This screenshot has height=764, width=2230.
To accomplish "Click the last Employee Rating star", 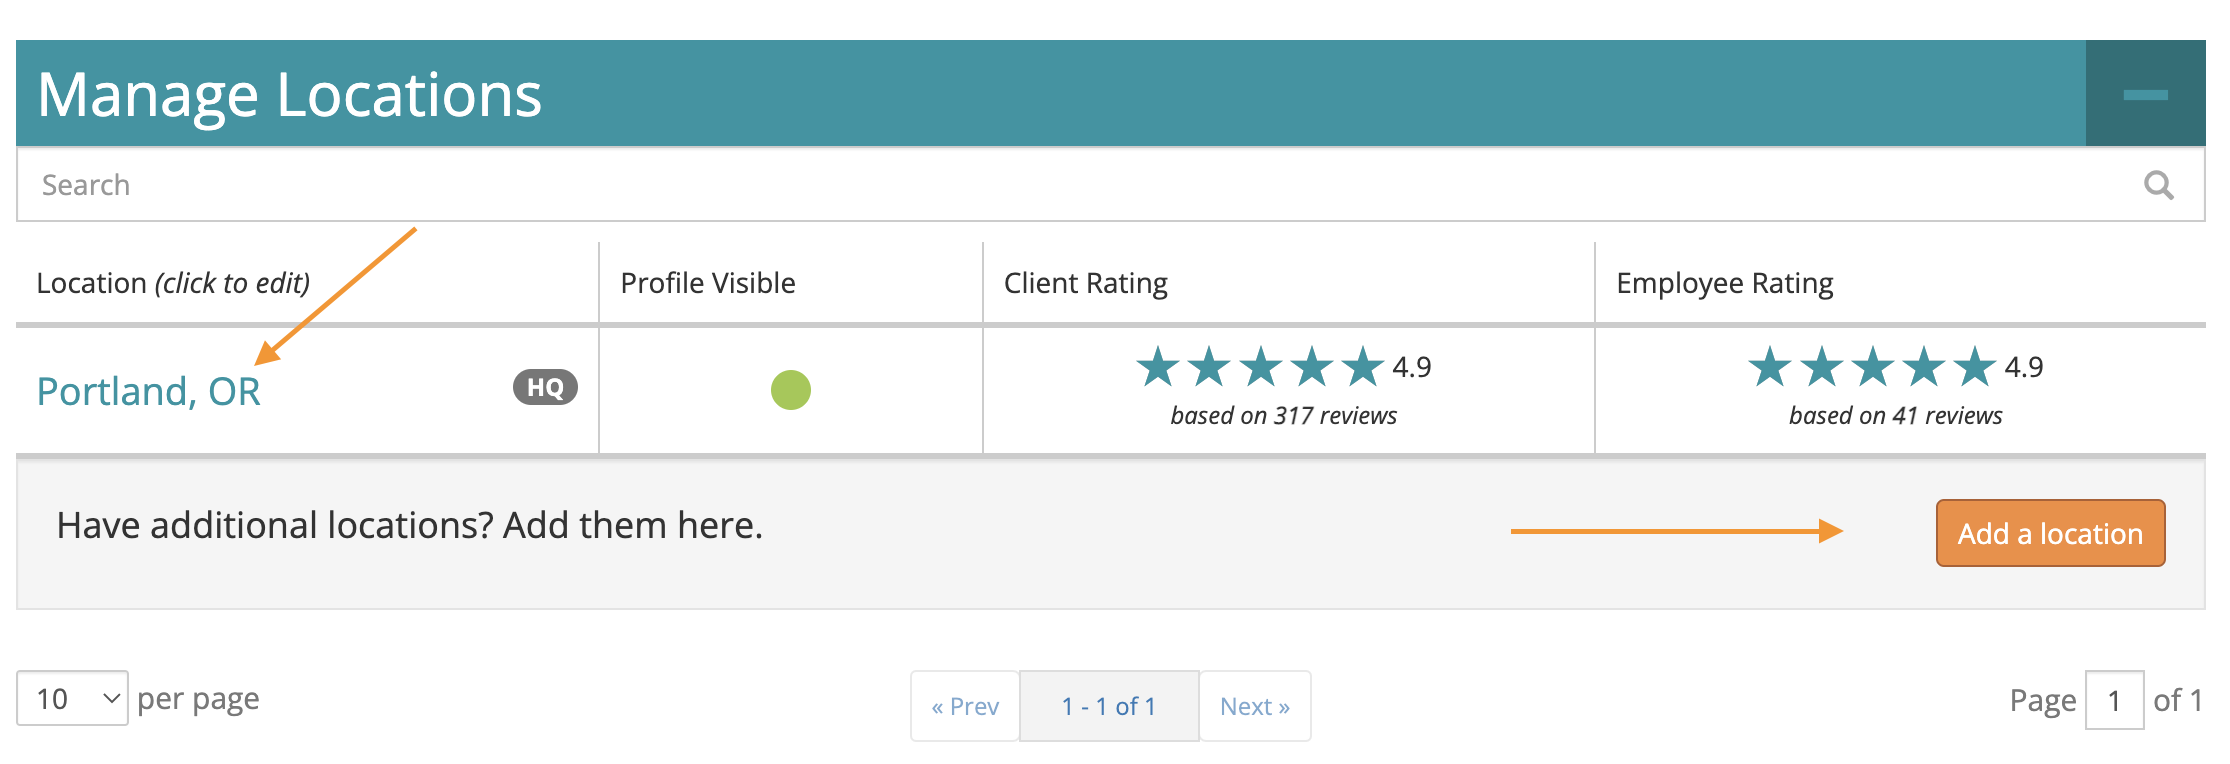I will pos(1975,367).
